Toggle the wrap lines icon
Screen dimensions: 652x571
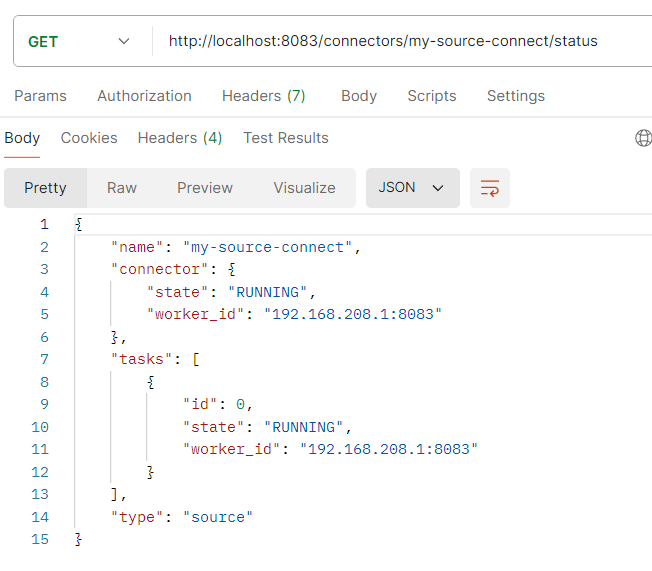[489, 188]
